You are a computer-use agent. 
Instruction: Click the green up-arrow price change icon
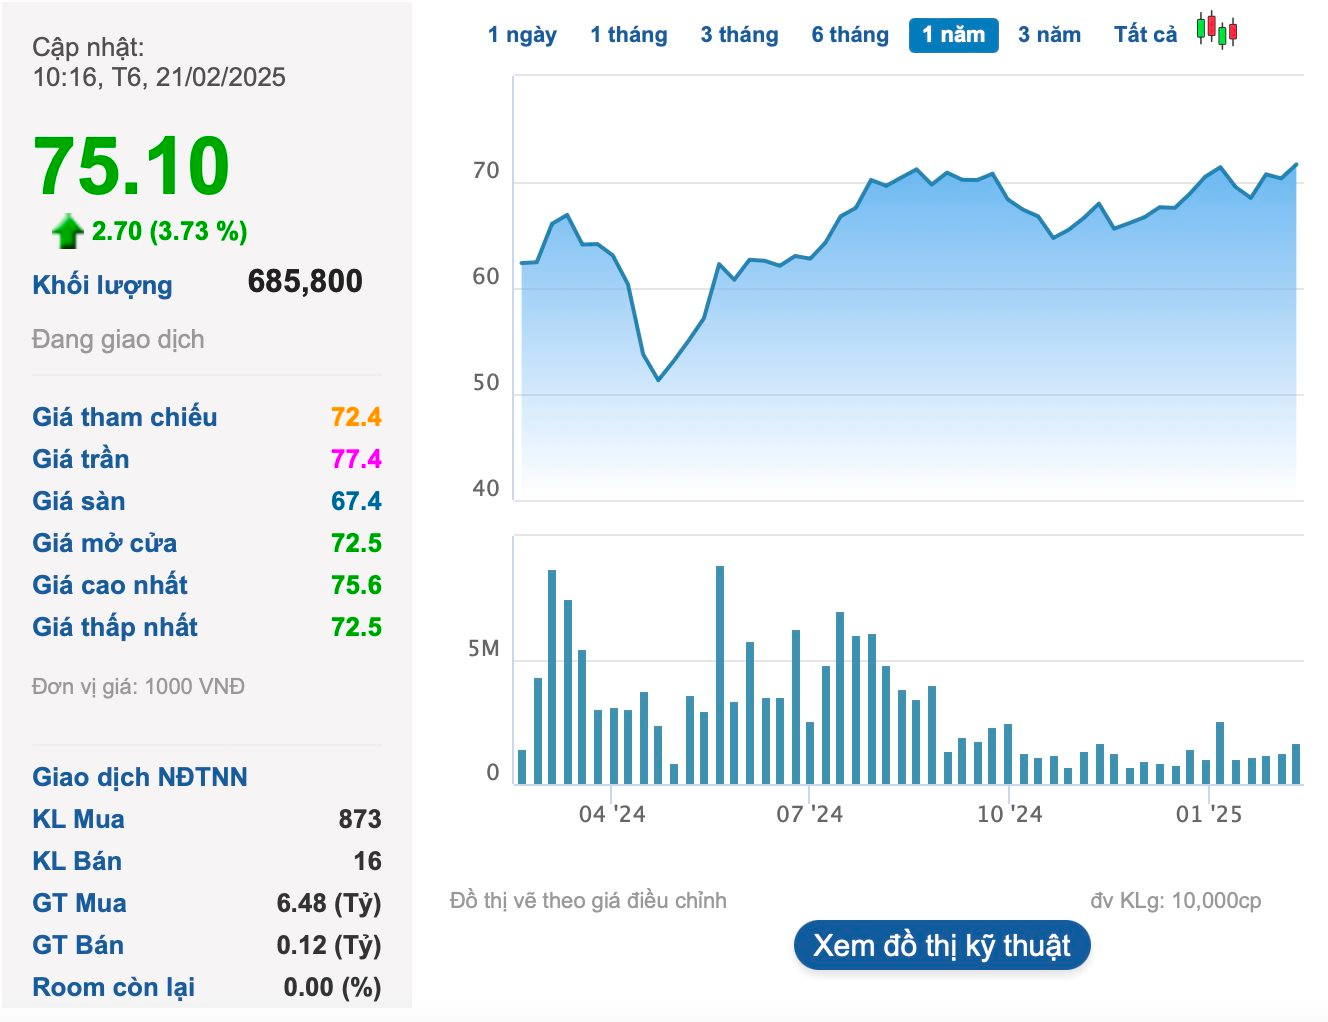click(x=67, y=231)
